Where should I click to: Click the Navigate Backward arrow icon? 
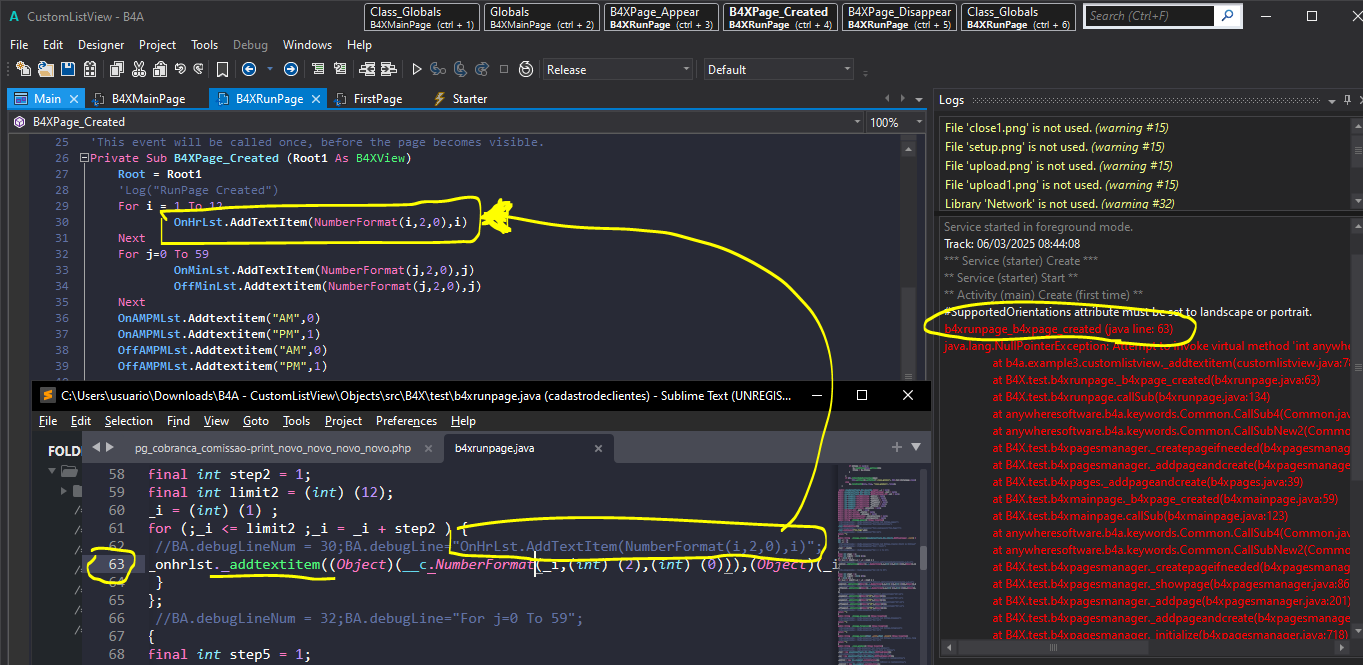coord(249,69)
